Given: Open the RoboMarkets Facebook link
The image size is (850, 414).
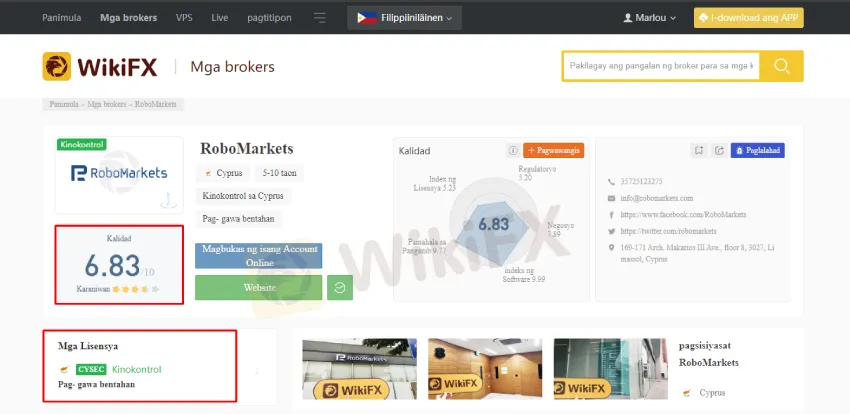Looking at the screenshot, I should click(x=683, y=215).
